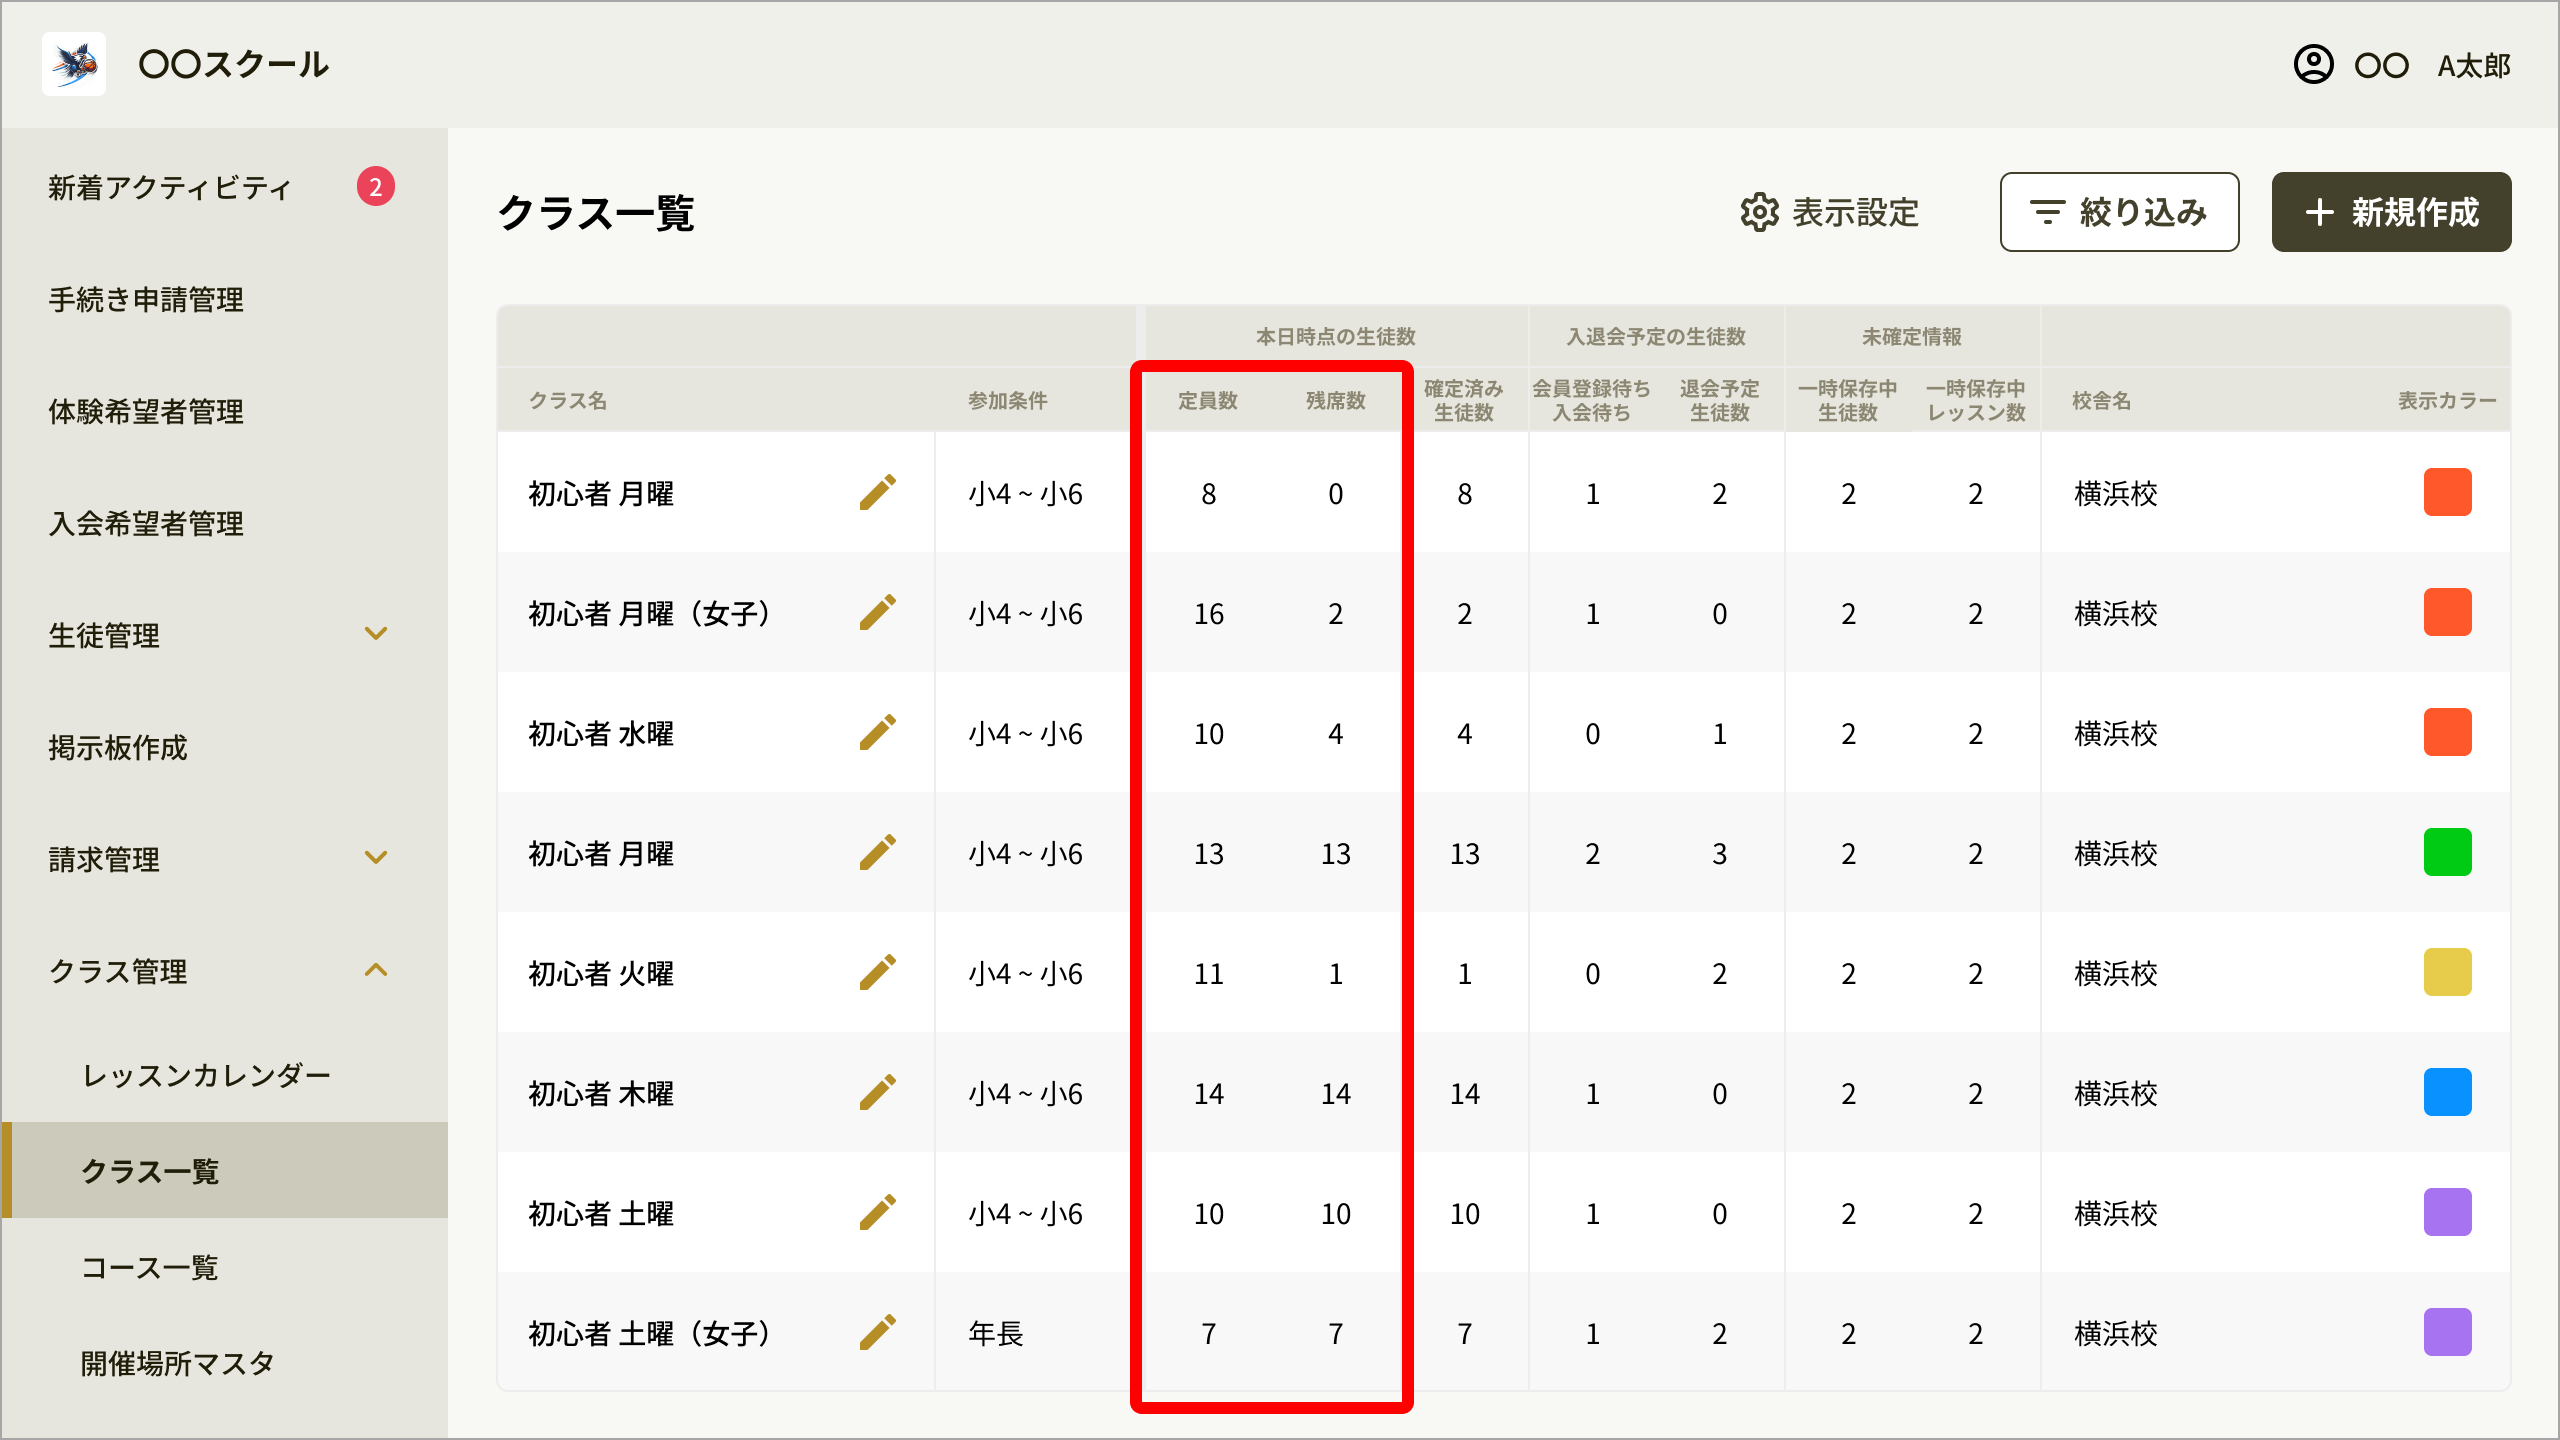This screenshot has height=1440, width=2560.
Task: Open 入会希望者管理 in sidebar
Action: tap(146, 523)
